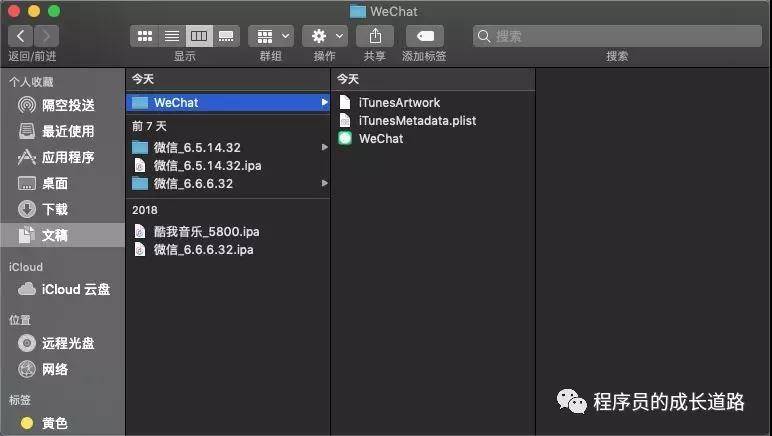Open Remote Disc (远程光盘) in sidebar
Screen dimensions: 772x436
pyautogui.click(x=63, y=343)
